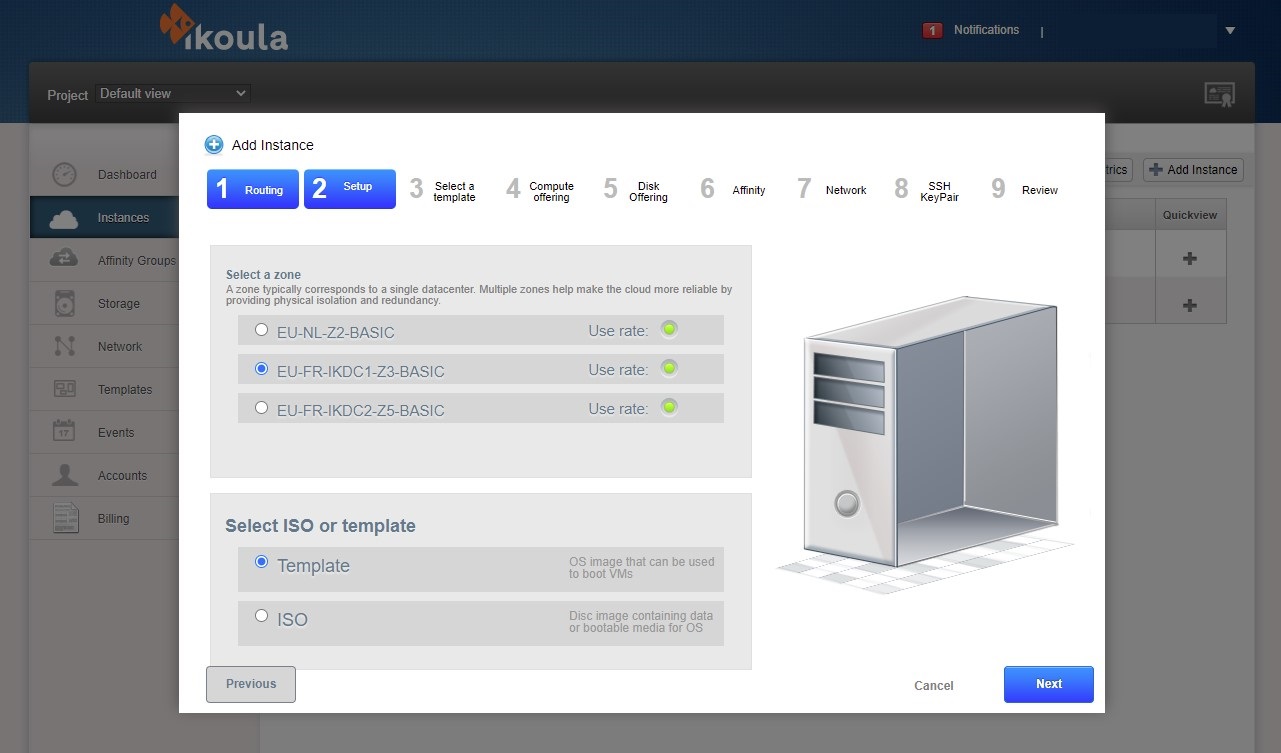The width and height of the screenshot is (1281, 753).
Task: Choose the ISO radio option
Action: [x=262, y=616]
